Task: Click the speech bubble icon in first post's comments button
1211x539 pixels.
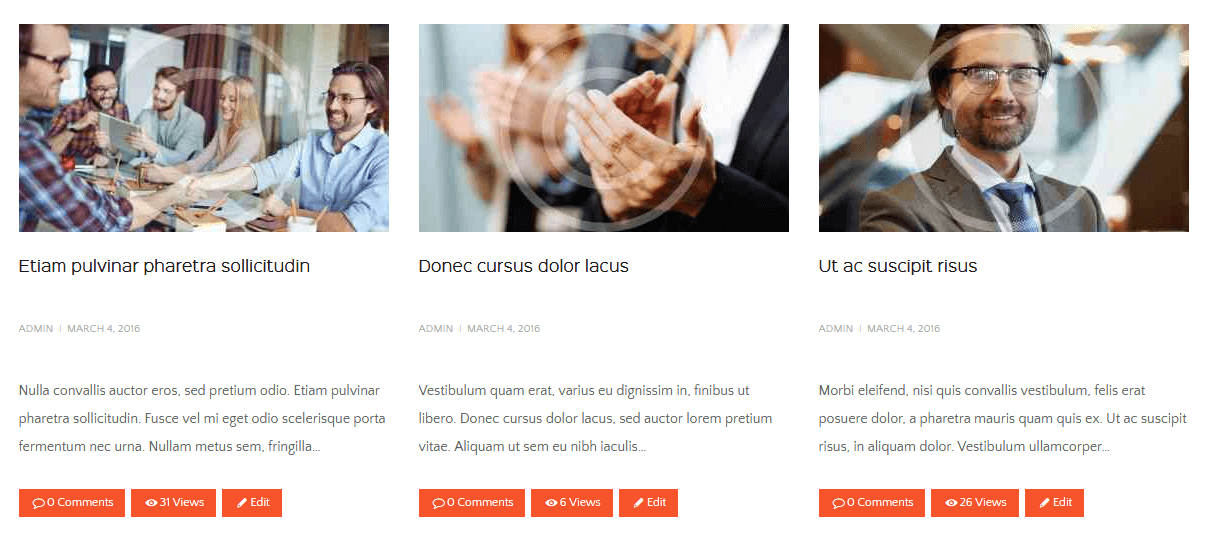Action: (x=38, y=504)
